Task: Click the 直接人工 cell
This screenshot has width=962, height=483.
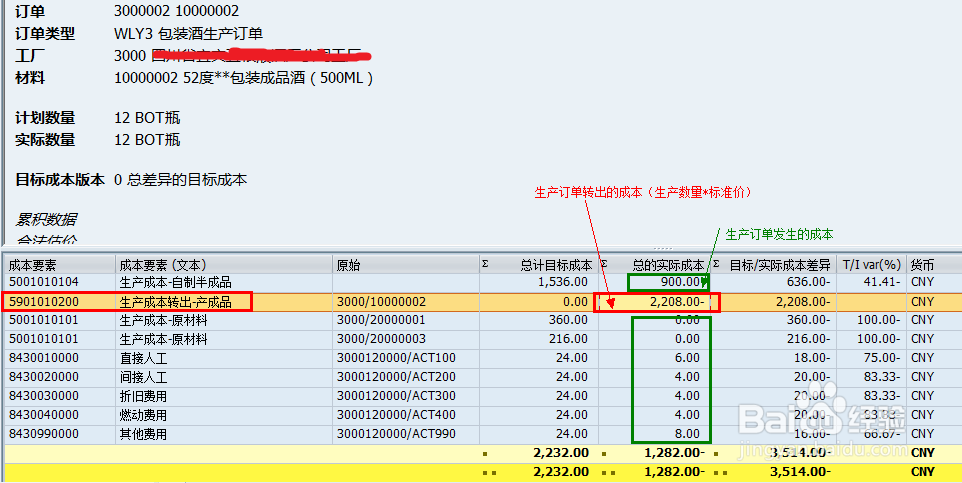Action: click(143, 358)
